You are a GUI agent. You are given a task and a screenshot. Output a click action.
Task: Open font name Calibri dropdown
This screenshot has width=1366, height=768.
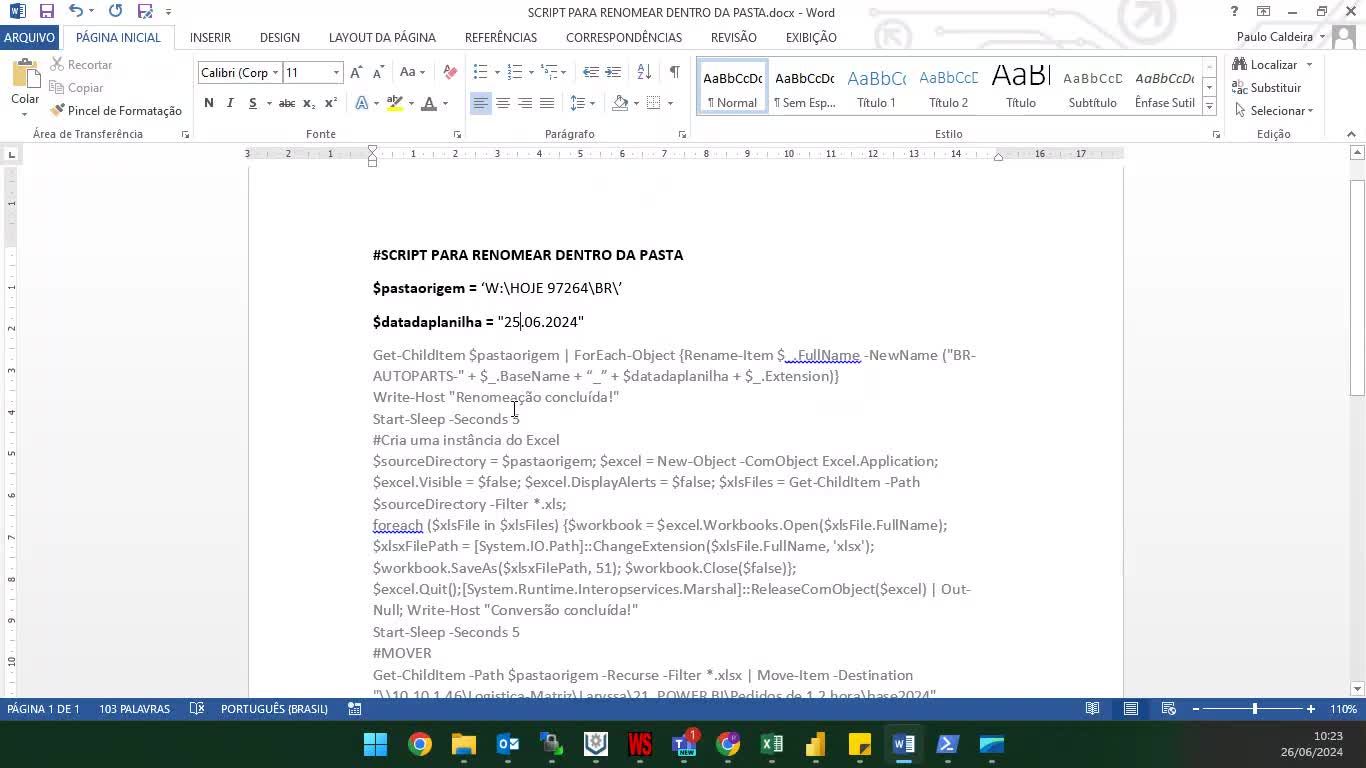(x=275, y=72)
